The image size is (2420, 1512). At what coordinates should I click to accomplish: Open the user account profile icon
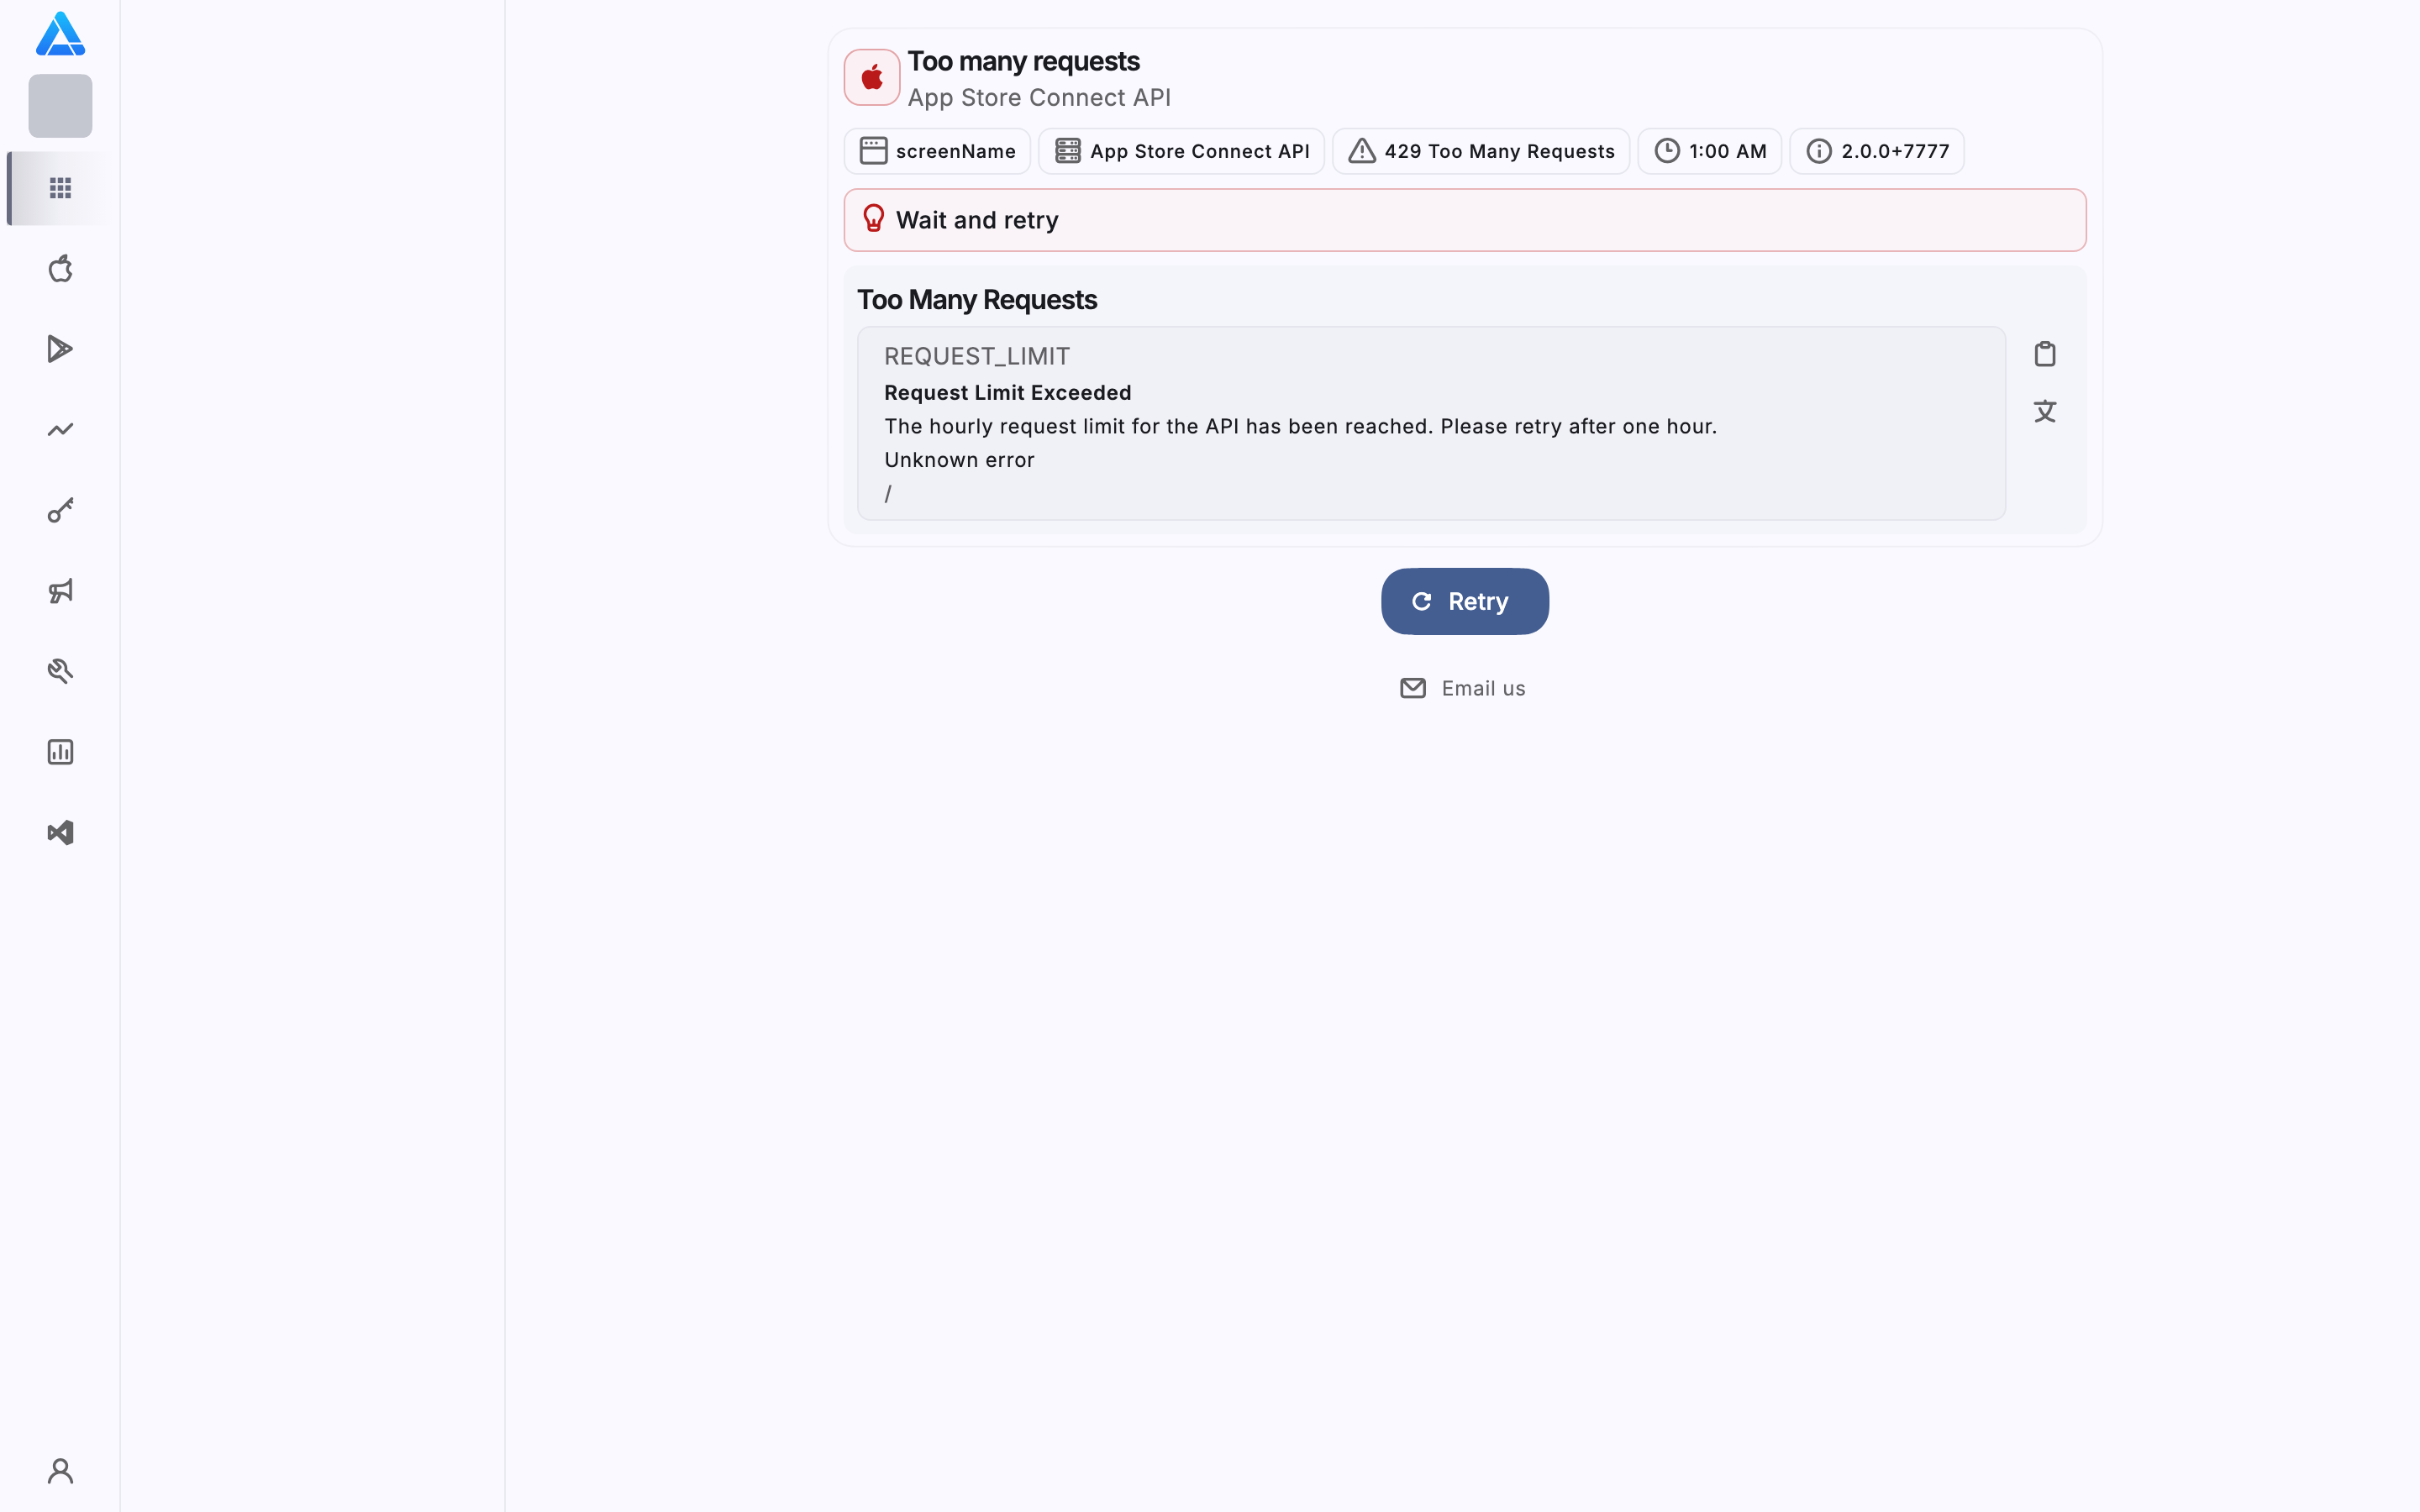[60, 1471]
